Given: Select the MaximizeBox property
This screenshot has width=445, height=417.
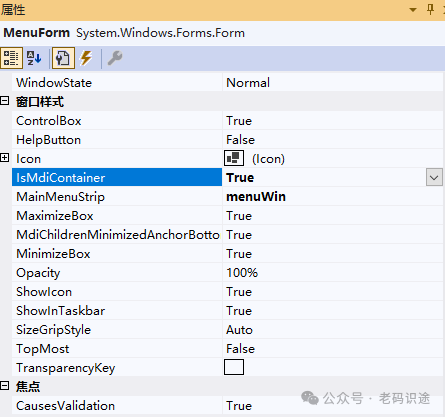Looking at the screenshot, I should (x=55, y=216).
